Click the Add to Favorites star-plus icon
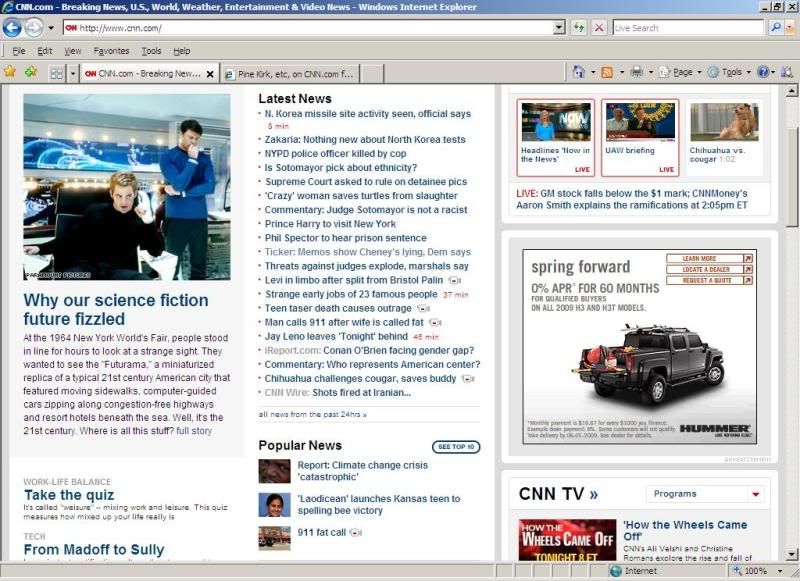800x581 pixels. [31, 72]
